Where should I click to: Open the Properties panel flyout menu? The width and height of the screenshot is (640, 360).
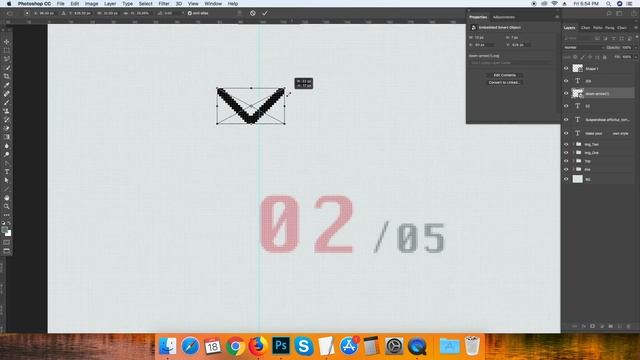557,17
